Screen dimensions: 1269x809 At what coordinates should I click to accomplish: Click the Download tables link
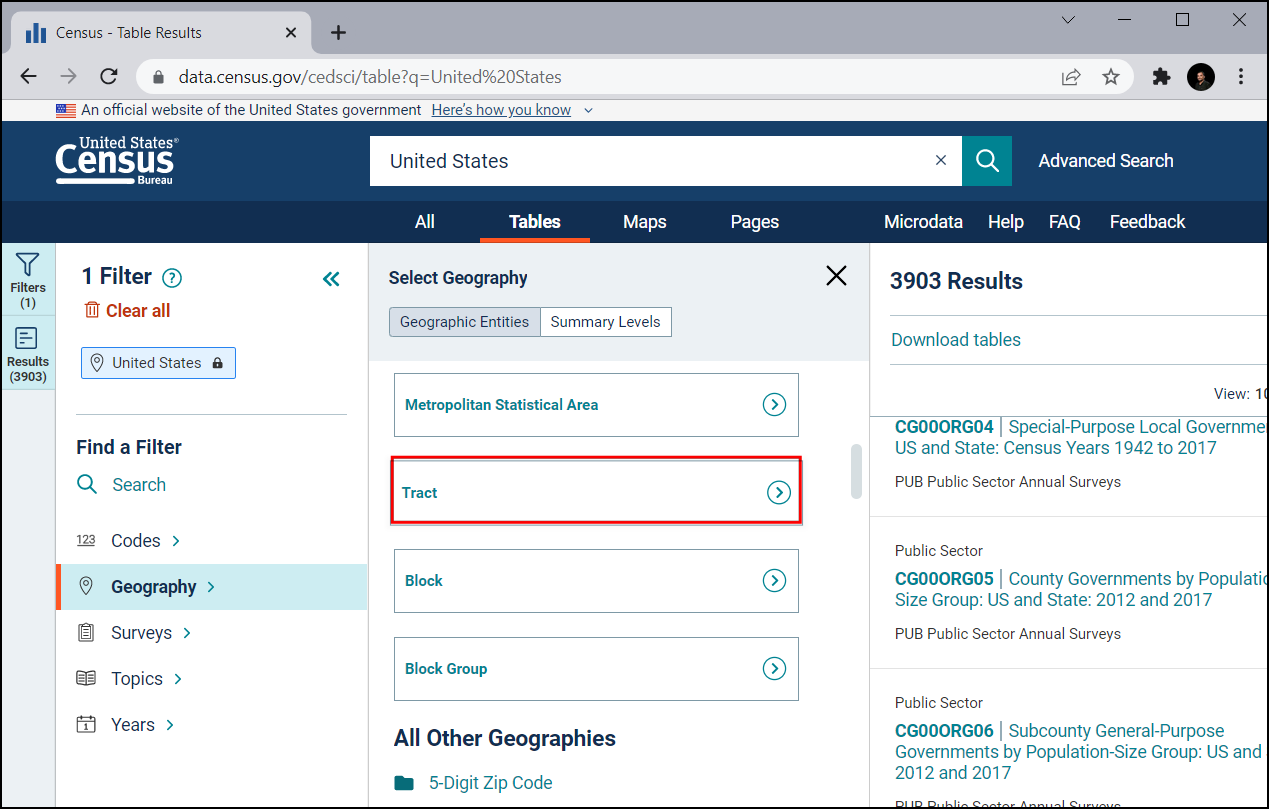click(955, 340)
